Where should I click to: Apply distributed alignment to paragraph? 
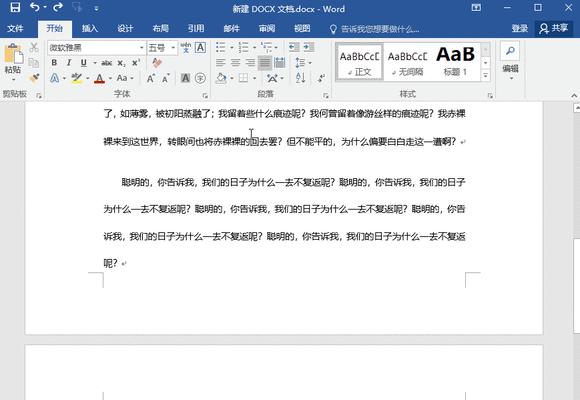280,63
